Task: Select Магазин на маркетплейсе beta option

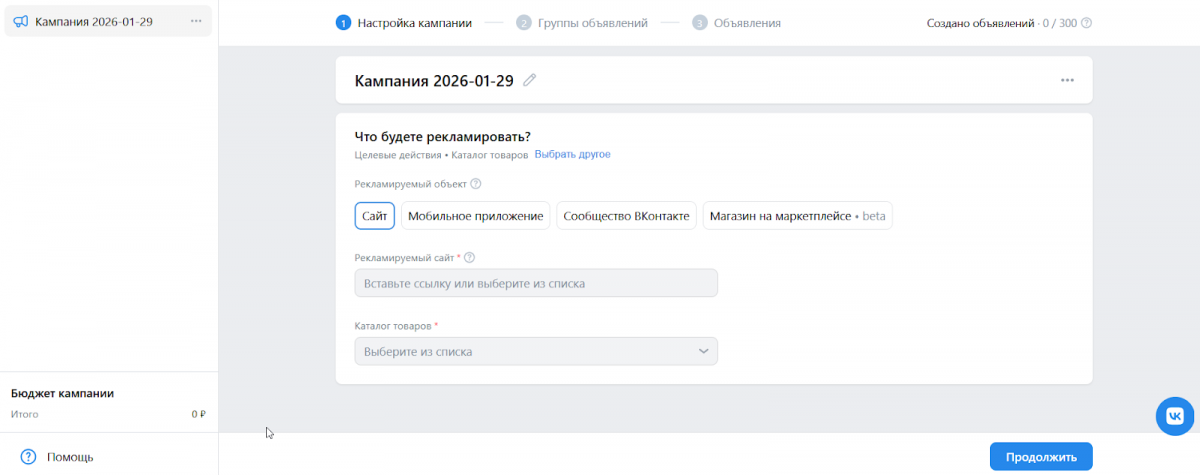Action: point(797,216)
